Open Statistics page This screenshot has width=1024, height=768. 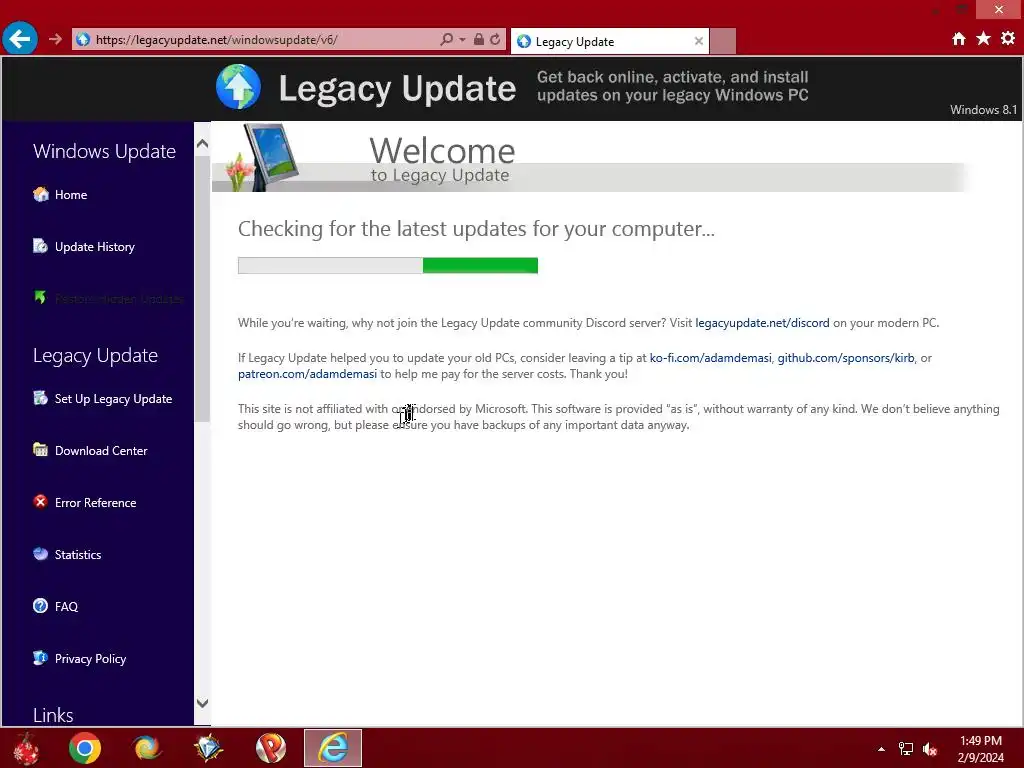click(x=78, y=554)
